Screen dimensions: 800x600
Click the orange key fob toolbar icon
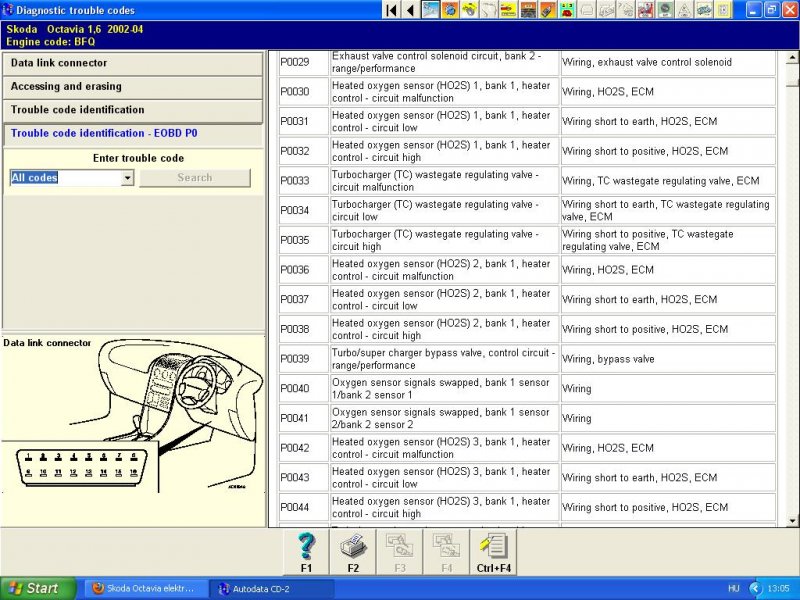(547, 10)
